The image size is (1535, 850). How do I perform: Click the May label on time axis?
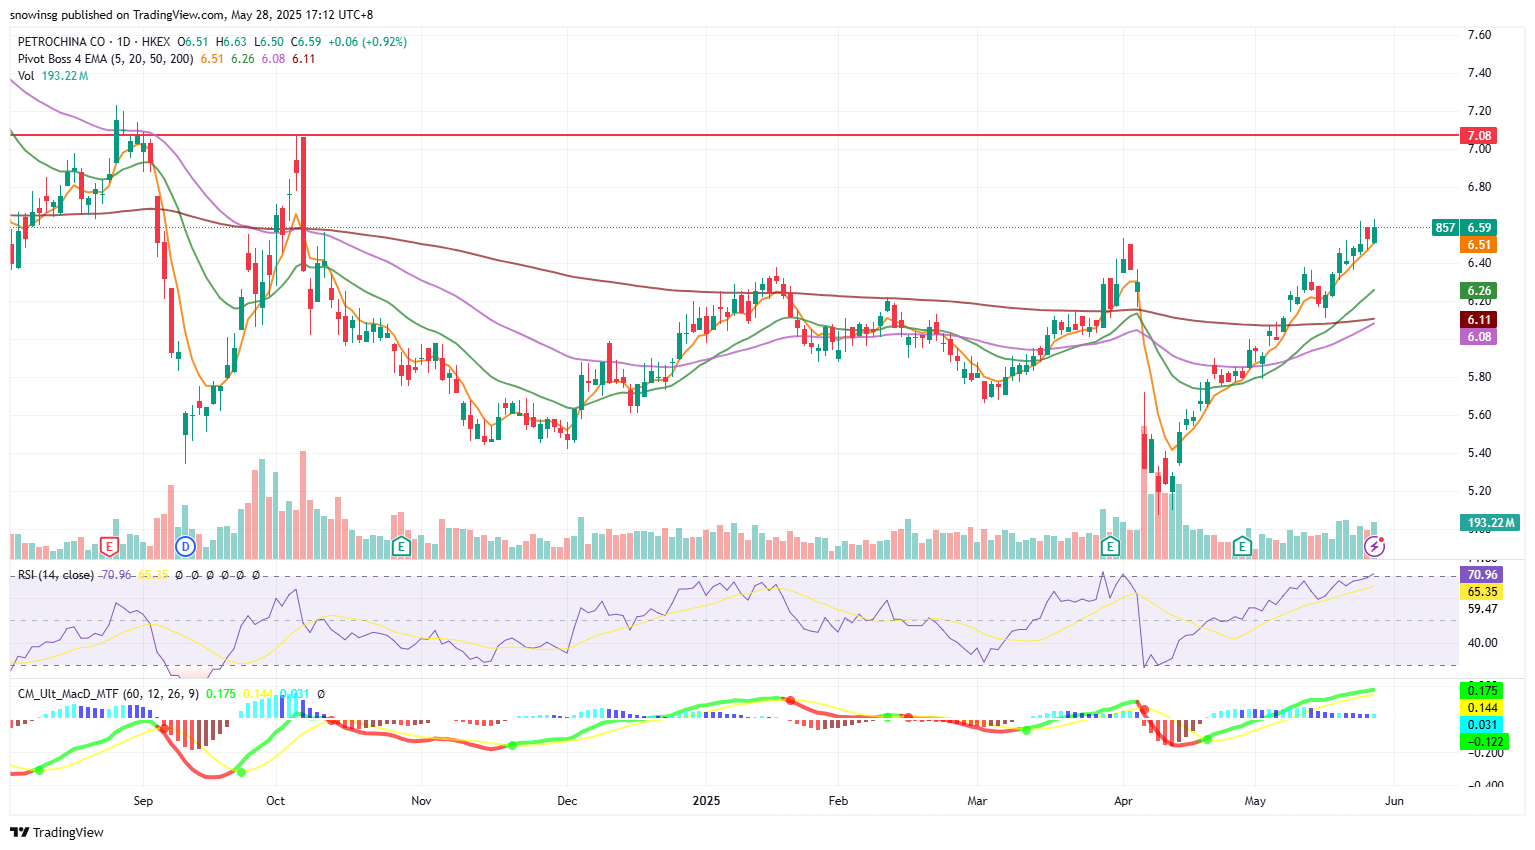1255,801
